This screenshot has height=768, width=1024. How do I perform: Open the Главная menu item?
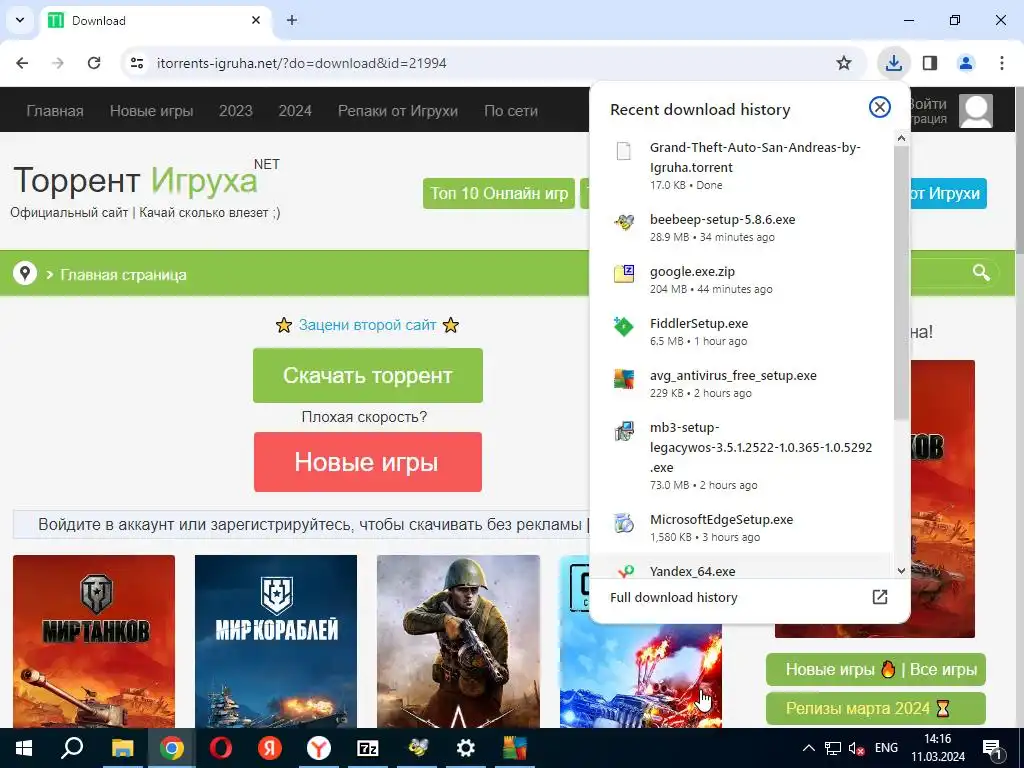coord(55,111)
